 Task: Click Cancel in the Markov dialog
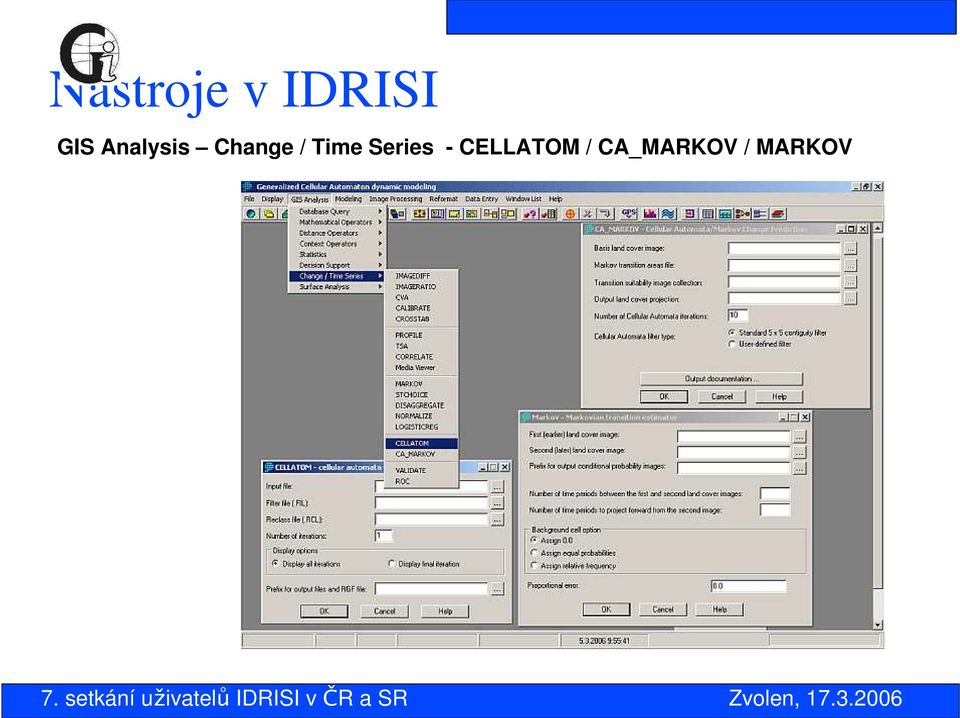coord(663,610)
